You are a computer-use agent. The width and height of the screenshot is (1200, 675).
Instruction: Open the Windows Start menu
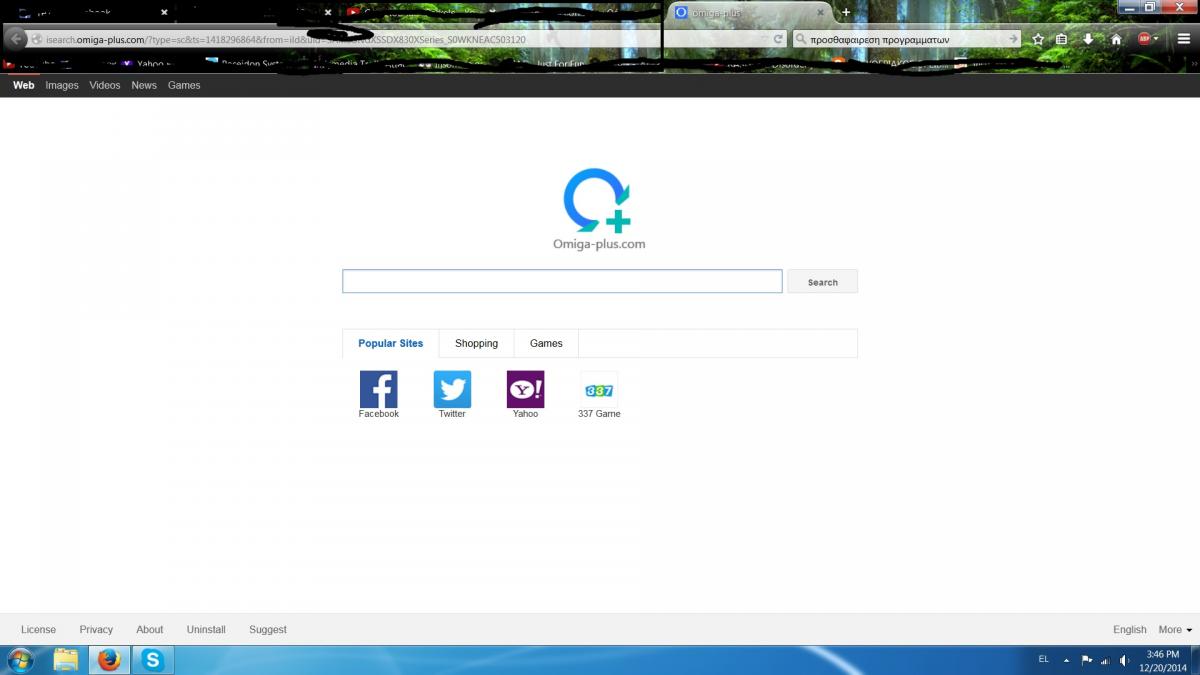(20, 660)
